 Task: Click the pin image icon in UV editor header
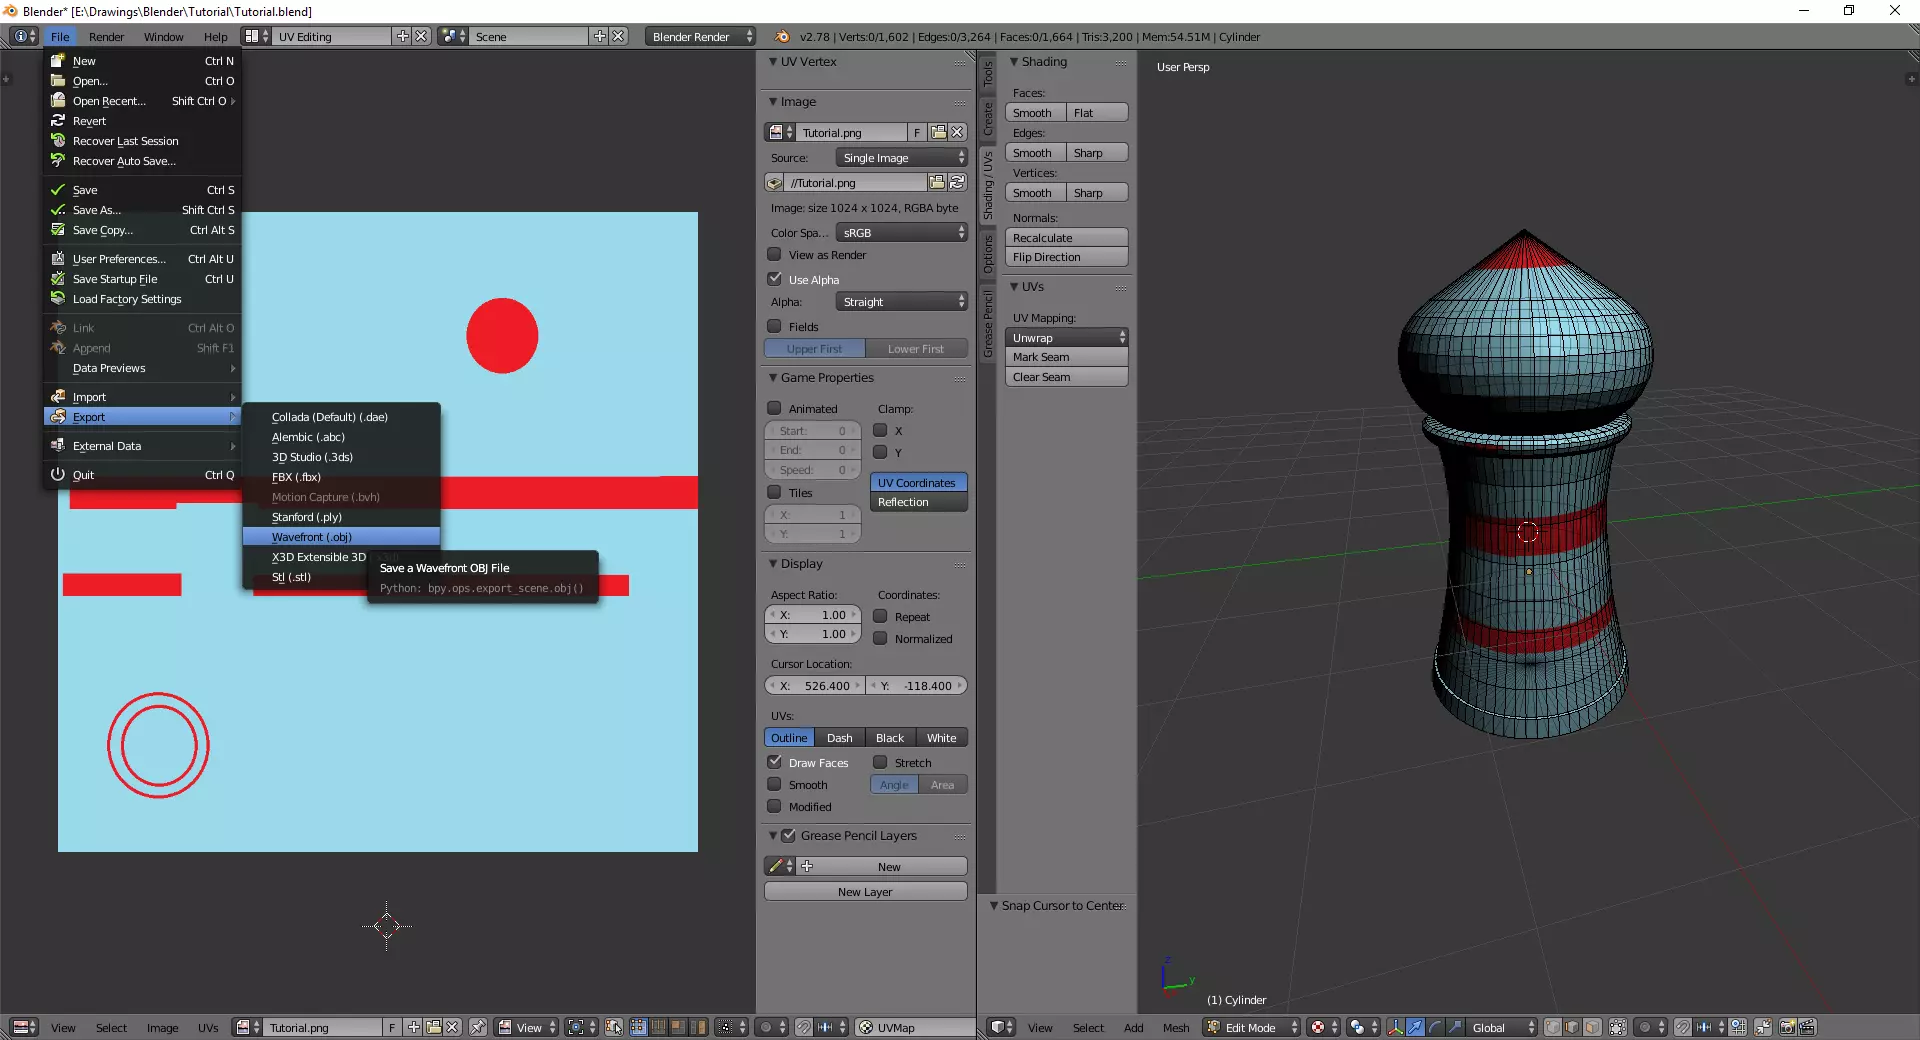(478, 1027)
